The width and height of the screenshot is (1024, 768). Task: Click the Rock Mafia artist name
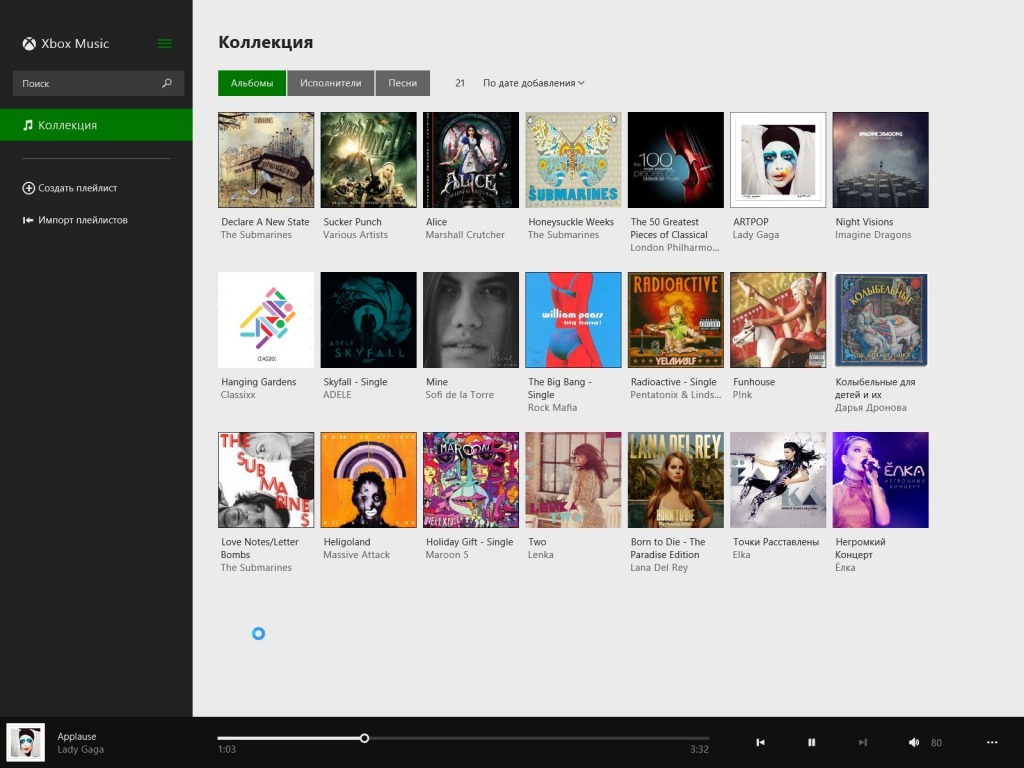pyautogui.click(x=552, y=408)
